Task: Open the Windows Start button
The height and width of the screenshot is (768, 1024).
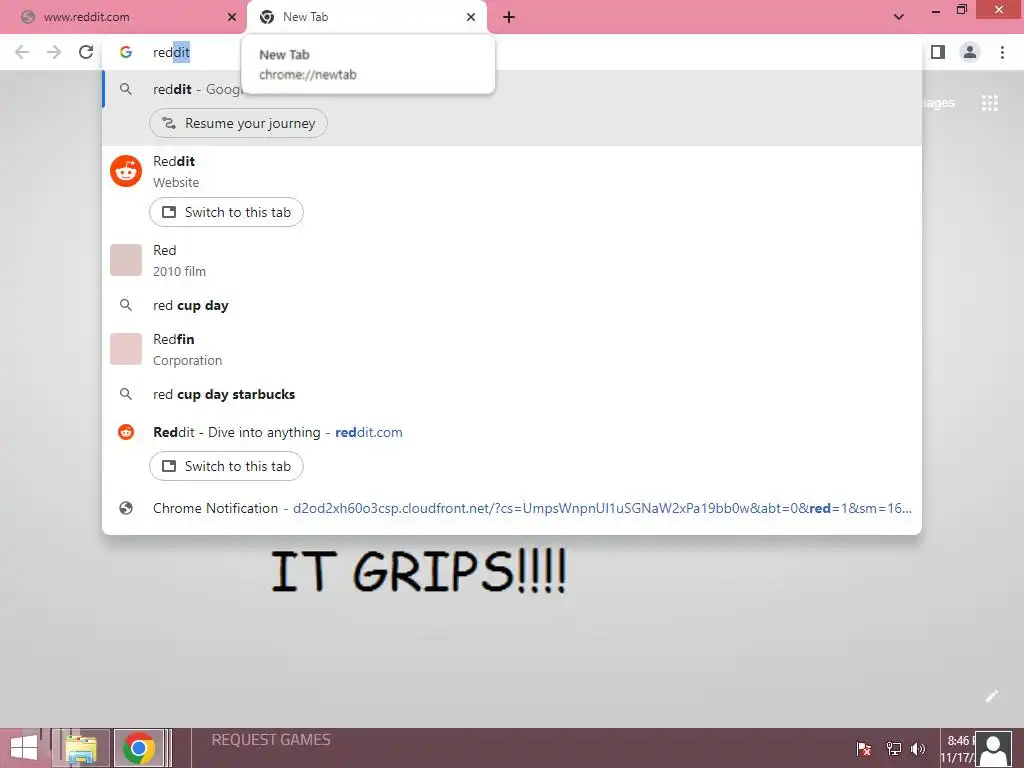Action: point(24,748)
